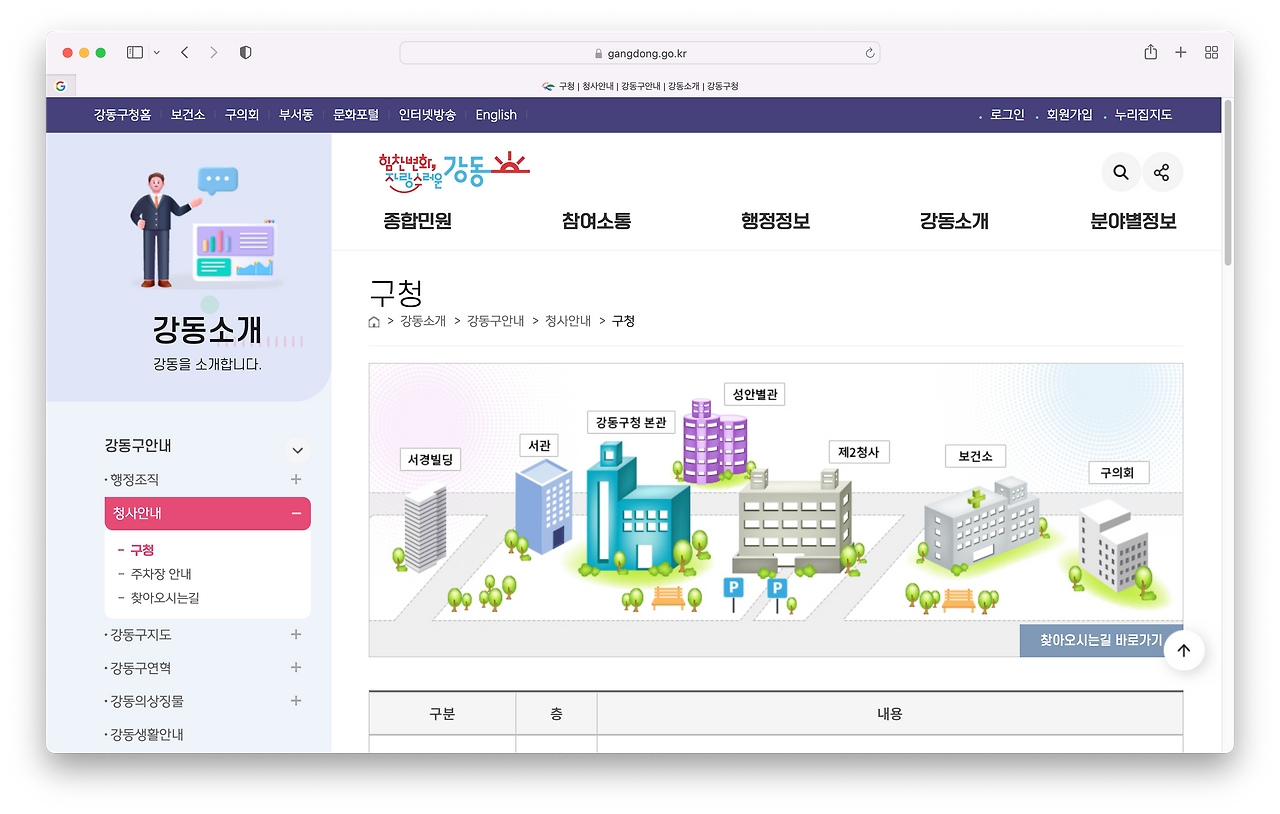Click the scroll-to-top arrow button
The width and height of the screenshot is (1280, 814).
click(x=1184, y=650)
